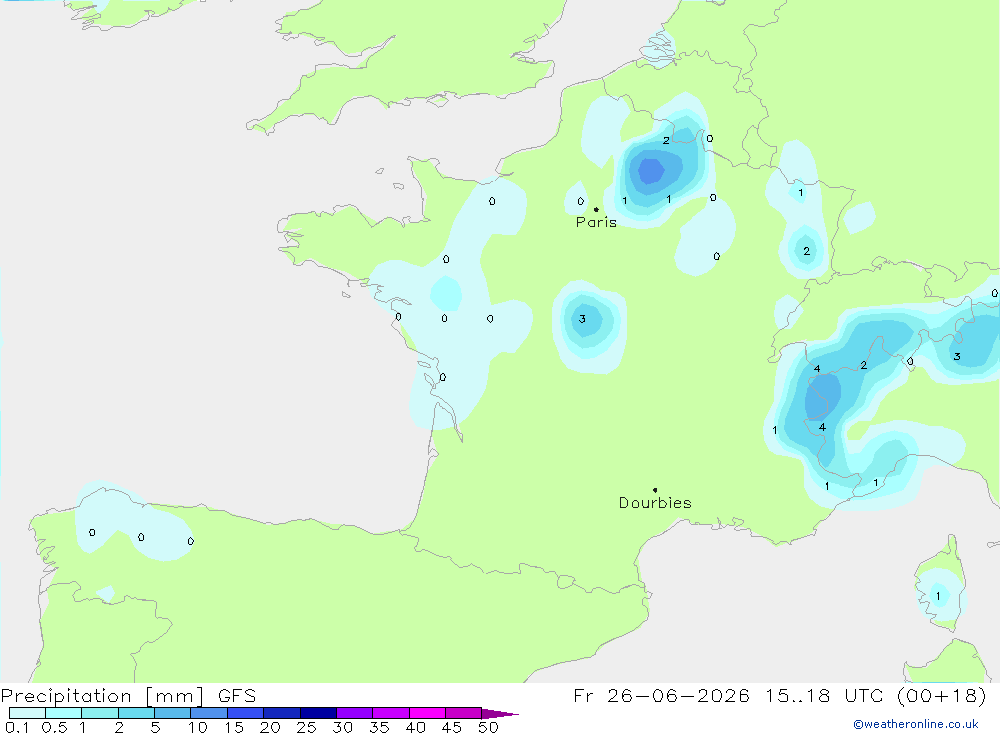Image resolution: width=1000 pixels, height=733 pixels.
Task: Pick the 5–10 mm legend color swatch
Action: 173,713
